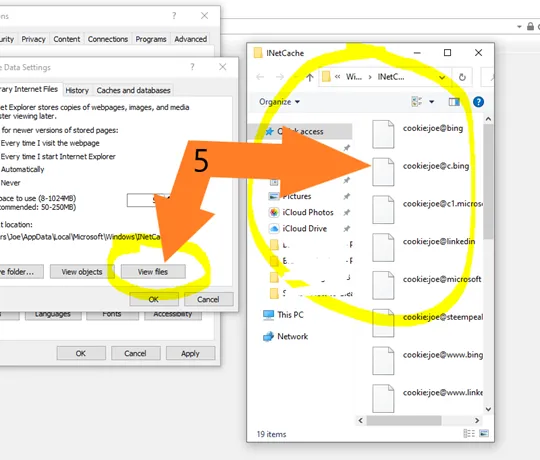This screenshot has width=540, height=460.
Task: Click the Accessibility button in Internet Options
Action: click(x=173, y=316)
